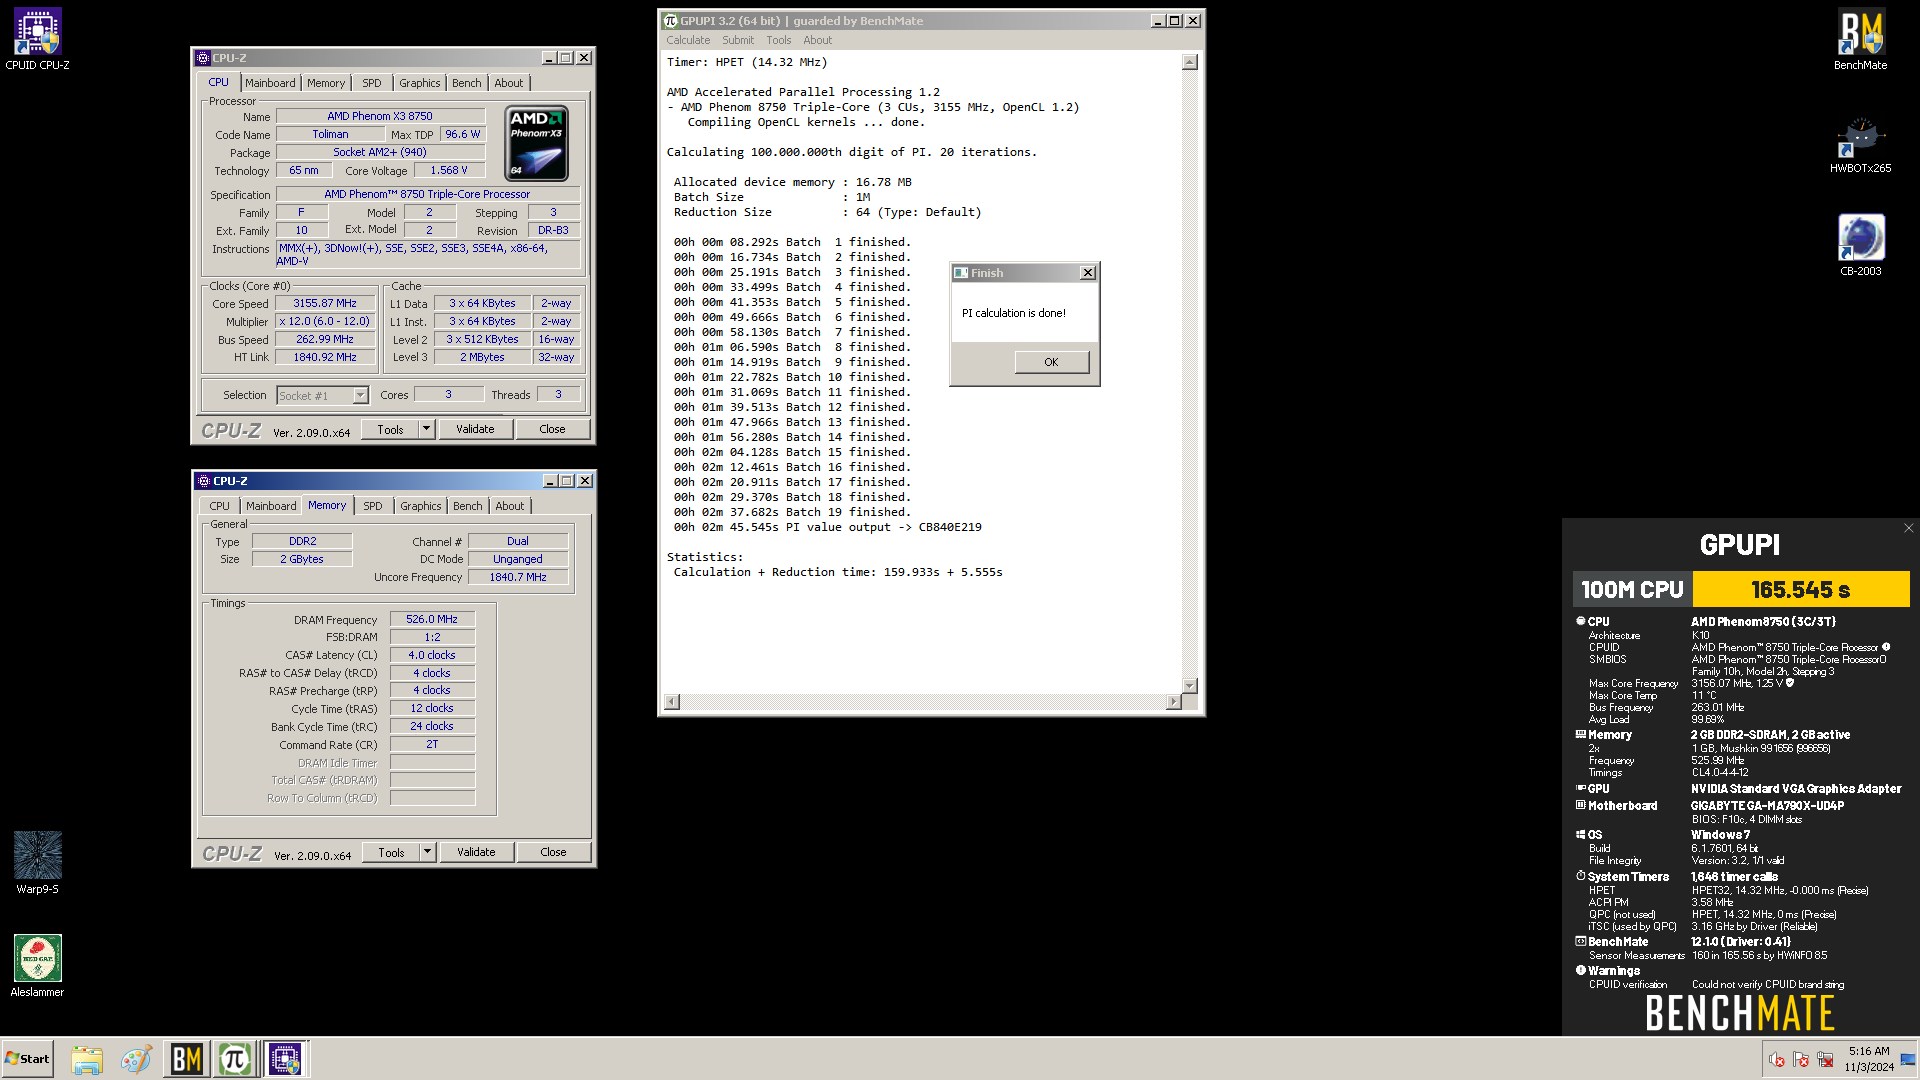Click Tools button in top CPU-Z window

coord(390,429)
